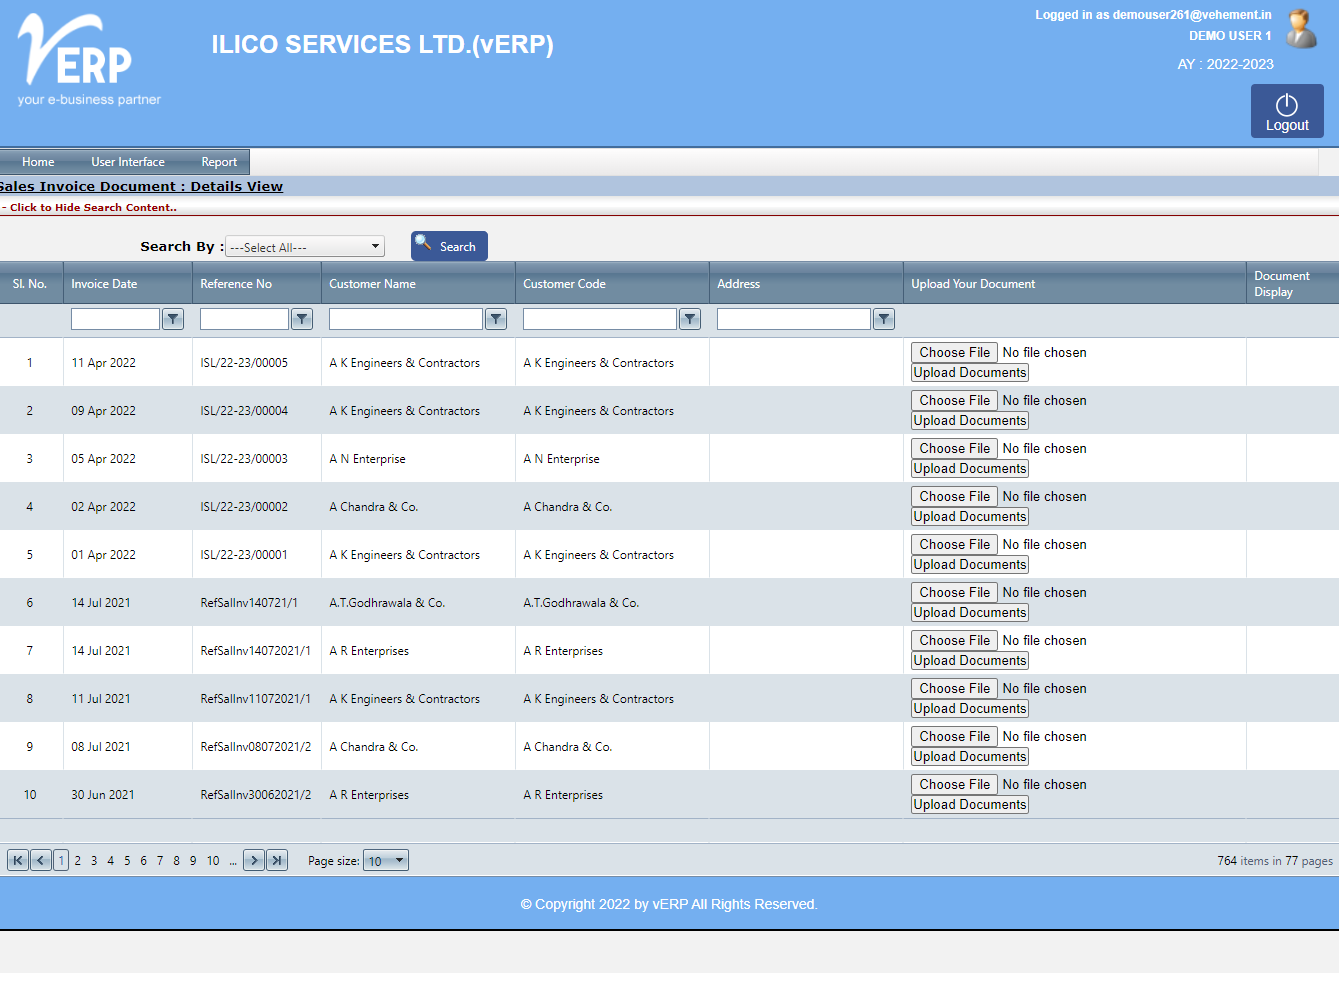The image size is (1339, 1007).
Task: Click to hide search content link
Action: tap(89, 208)
